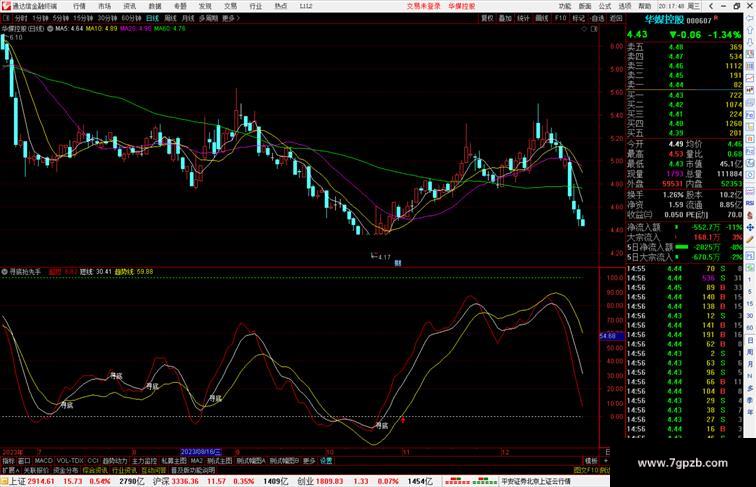This screenshot has width=756, height=487.
Task: Click the left arrow icon in right sidebar
Action: [x=750, y=18]
